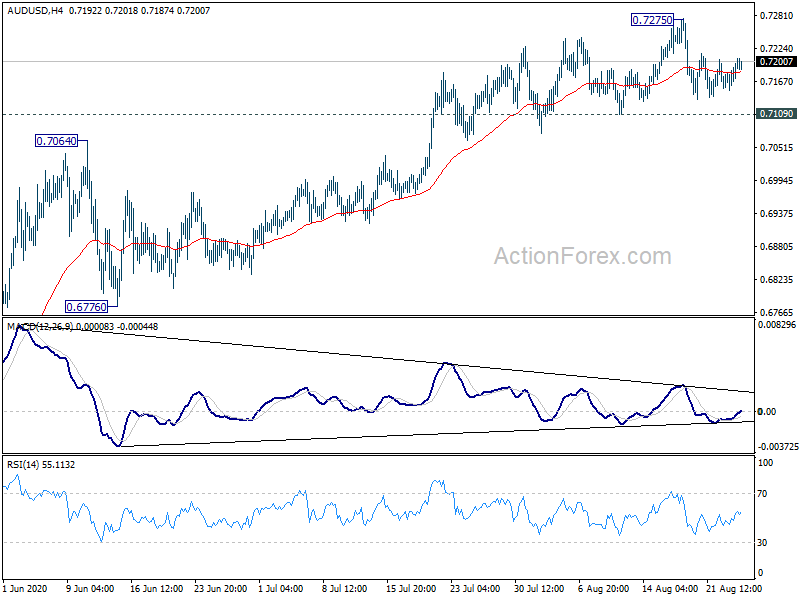Click the MACD(12,26,9) indicator label
This screenshot has height=600, width=800.
[40, 327]
